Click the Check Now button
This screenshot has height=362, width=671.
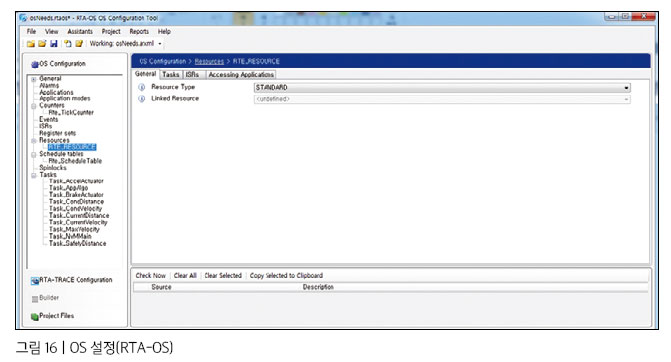point(151,276)
